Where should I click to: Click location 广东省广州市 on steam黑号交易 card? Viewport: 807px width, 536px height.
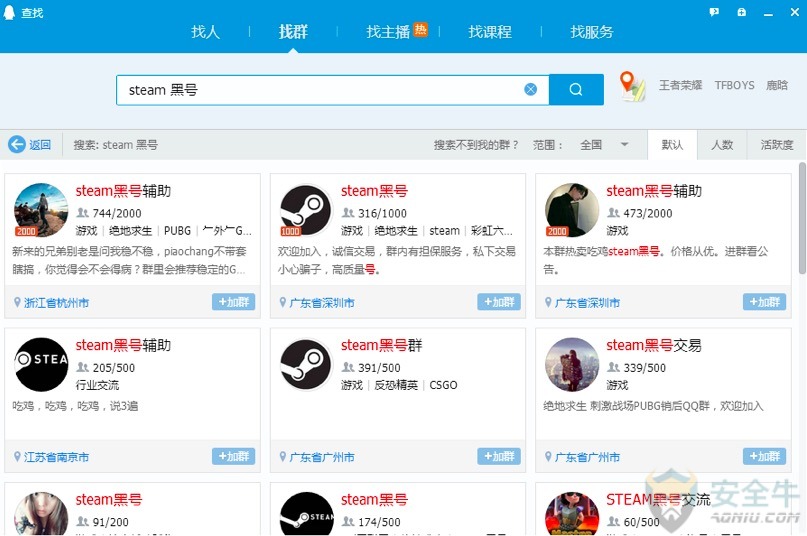(587, 457)
